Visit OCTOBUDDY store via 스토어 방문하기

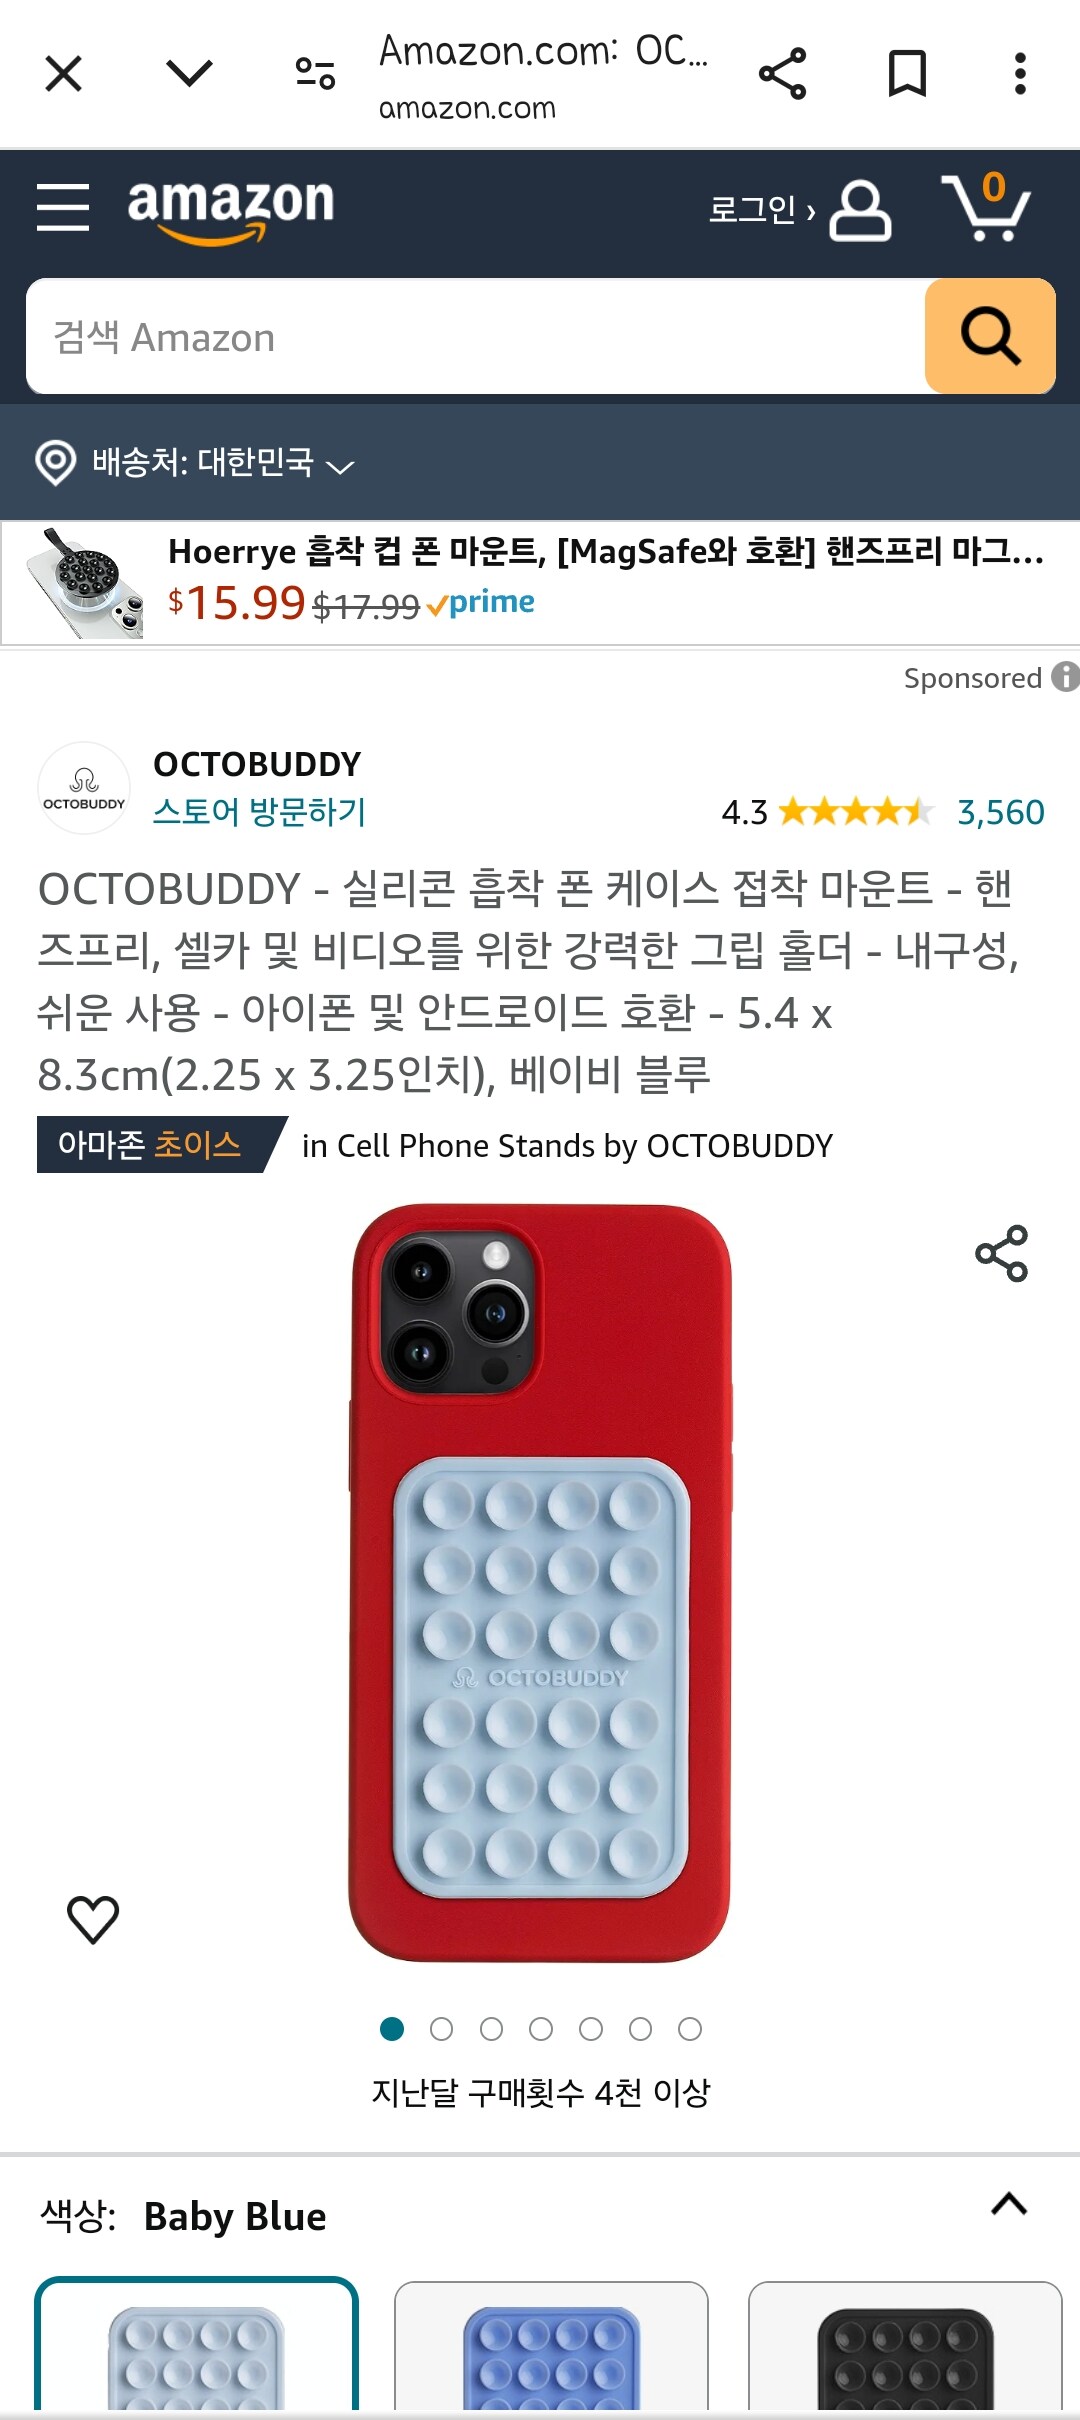pyautogui.click(x=259, y=811)
